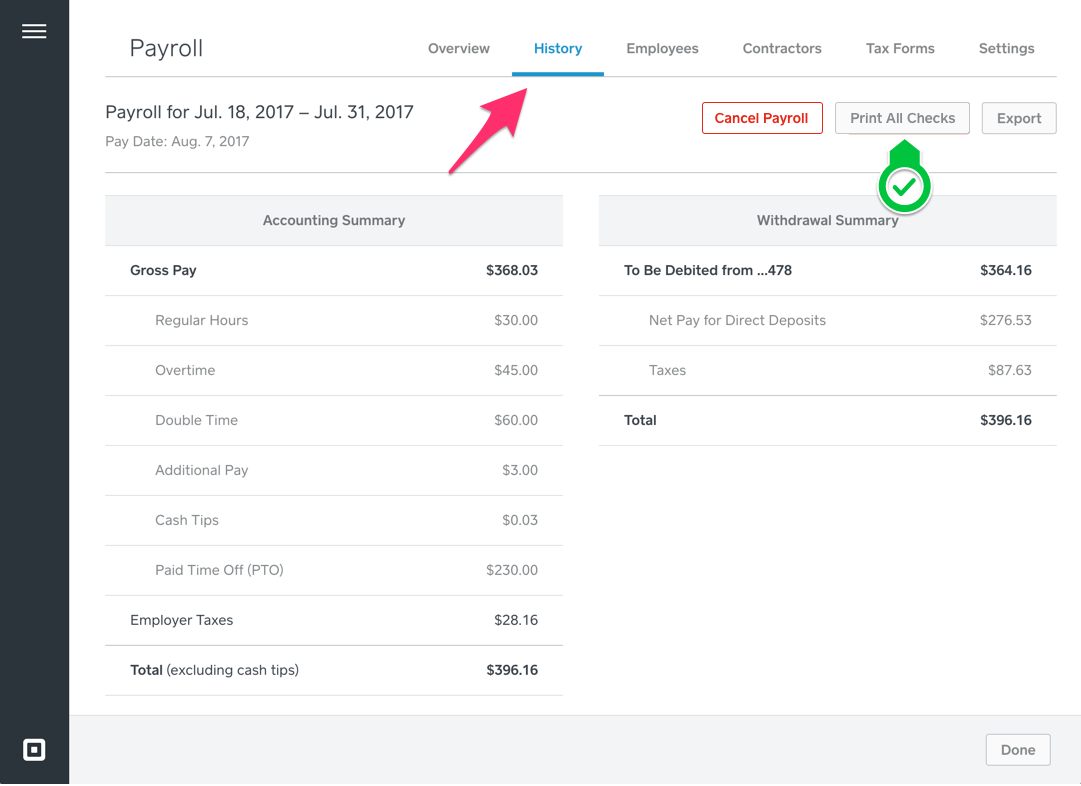This screenshot has height=786, width=1081.
Task: Click the green checkmark badge icon
Action: click(903, 180)
